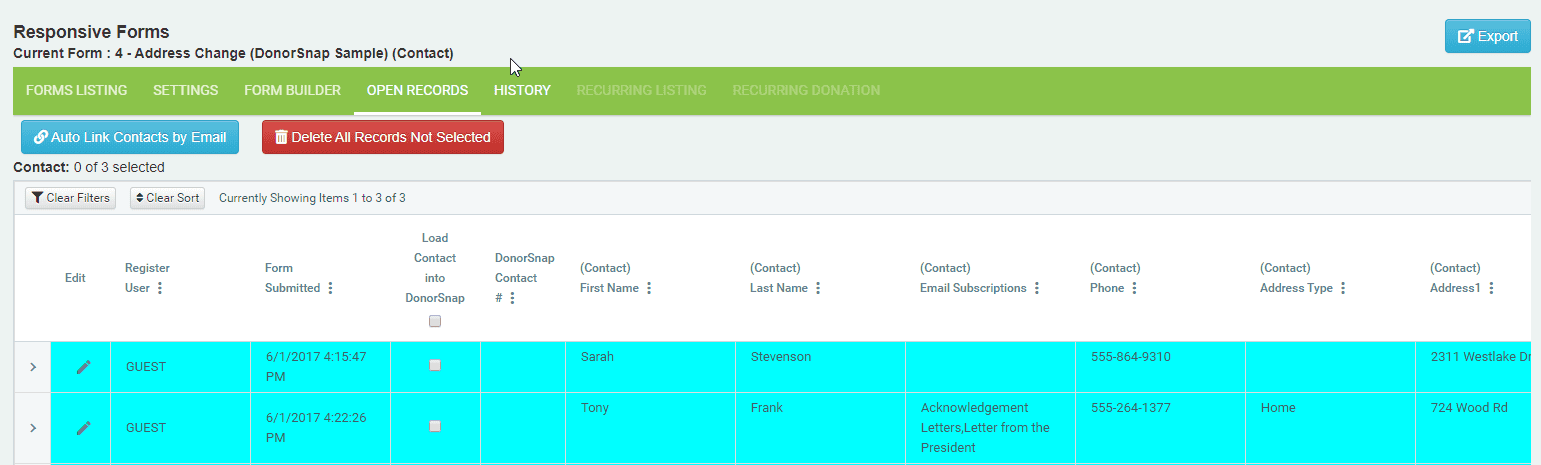Open the Phone column menu dots

(1135, 288)
